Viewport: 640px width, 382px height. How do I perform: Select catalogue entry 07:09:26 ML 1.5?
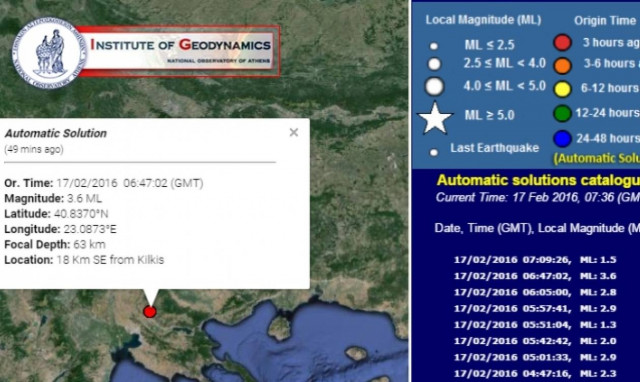pos(535,260)
